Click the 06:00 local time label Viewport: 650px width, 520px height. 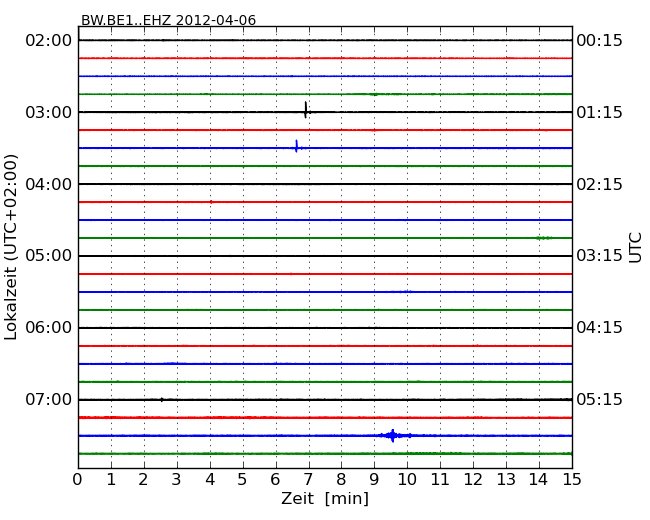click(49, 328)
